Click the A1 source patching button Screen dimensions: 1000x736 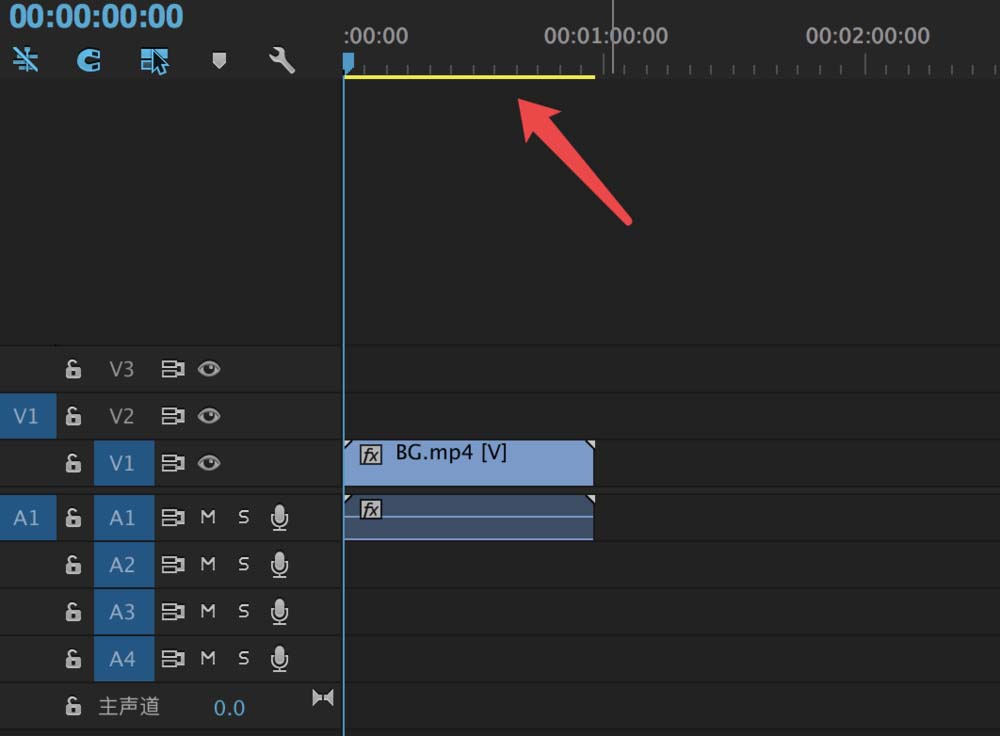click(26, 517)
